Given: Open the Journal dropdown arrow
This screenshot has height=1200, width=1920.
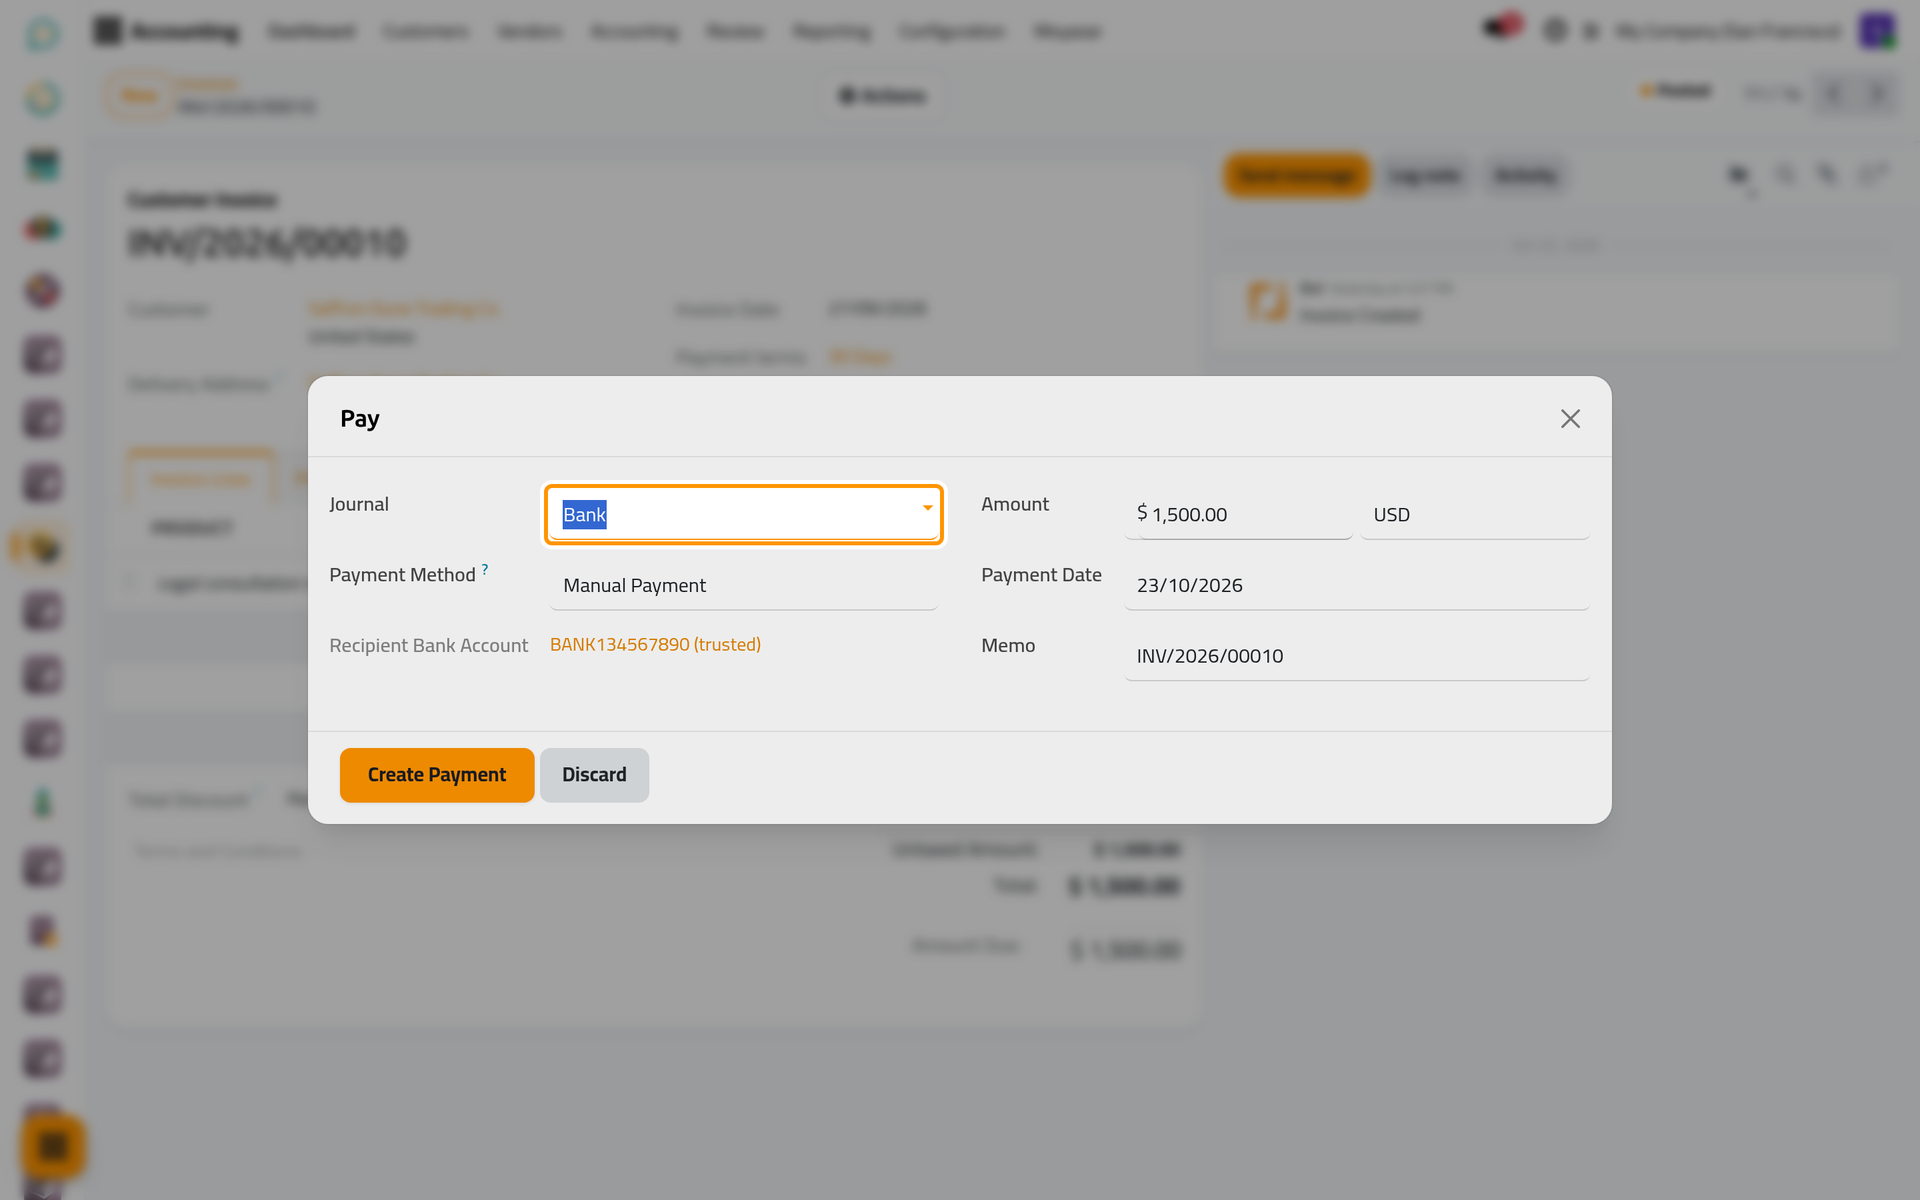Looking at the screenshot, I should [927, 508].
